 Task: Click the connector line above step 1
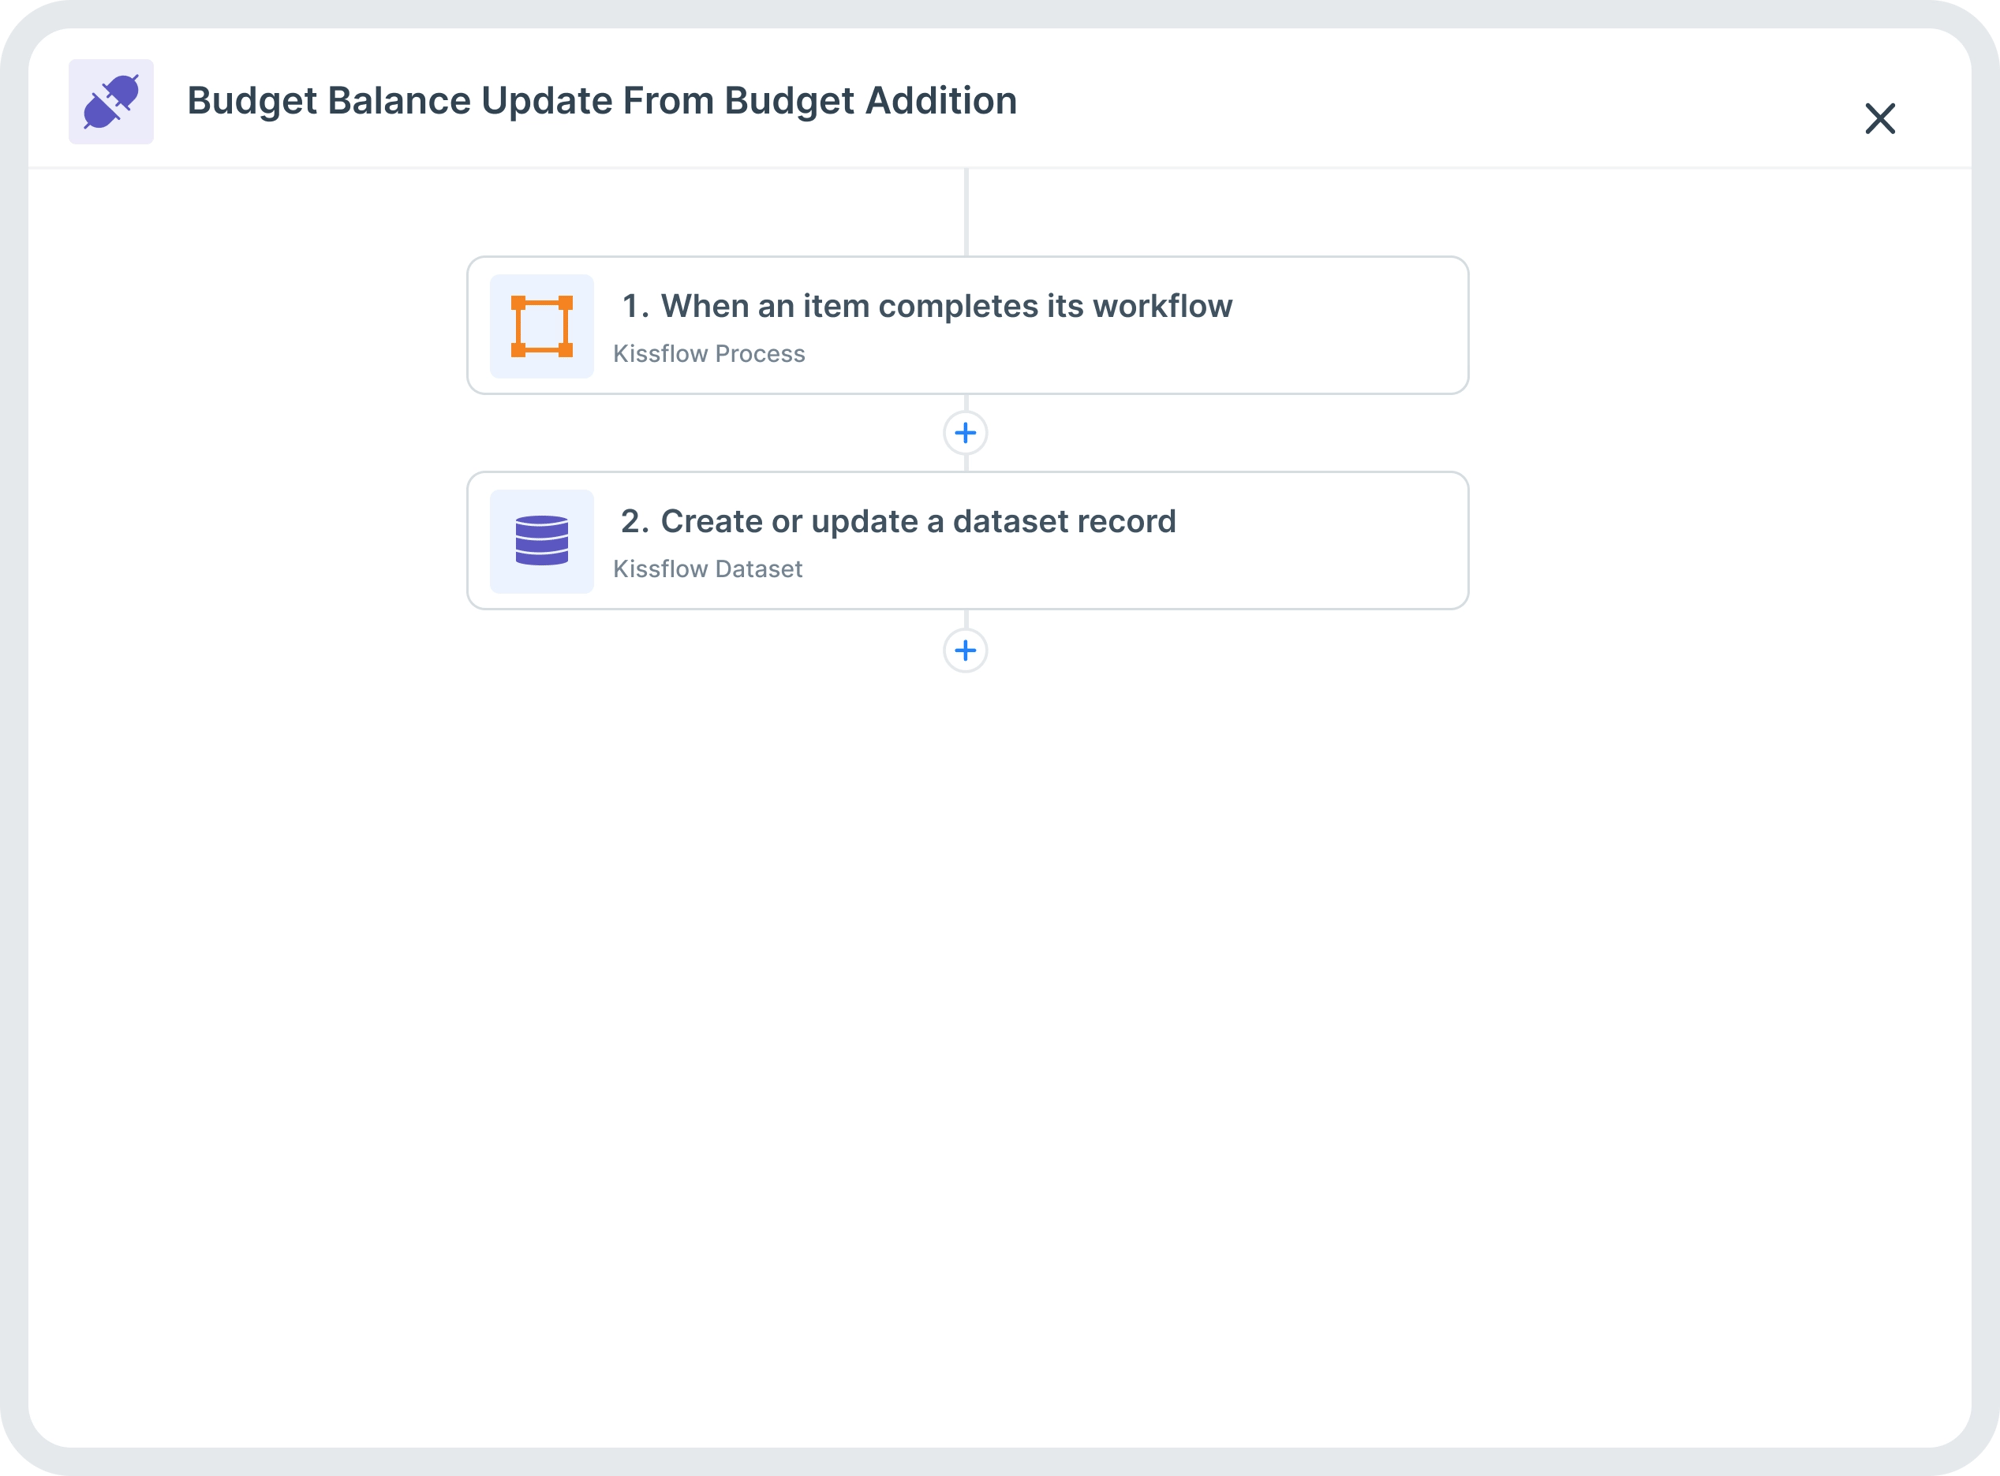pyautogui.click(x=966, y=212)
